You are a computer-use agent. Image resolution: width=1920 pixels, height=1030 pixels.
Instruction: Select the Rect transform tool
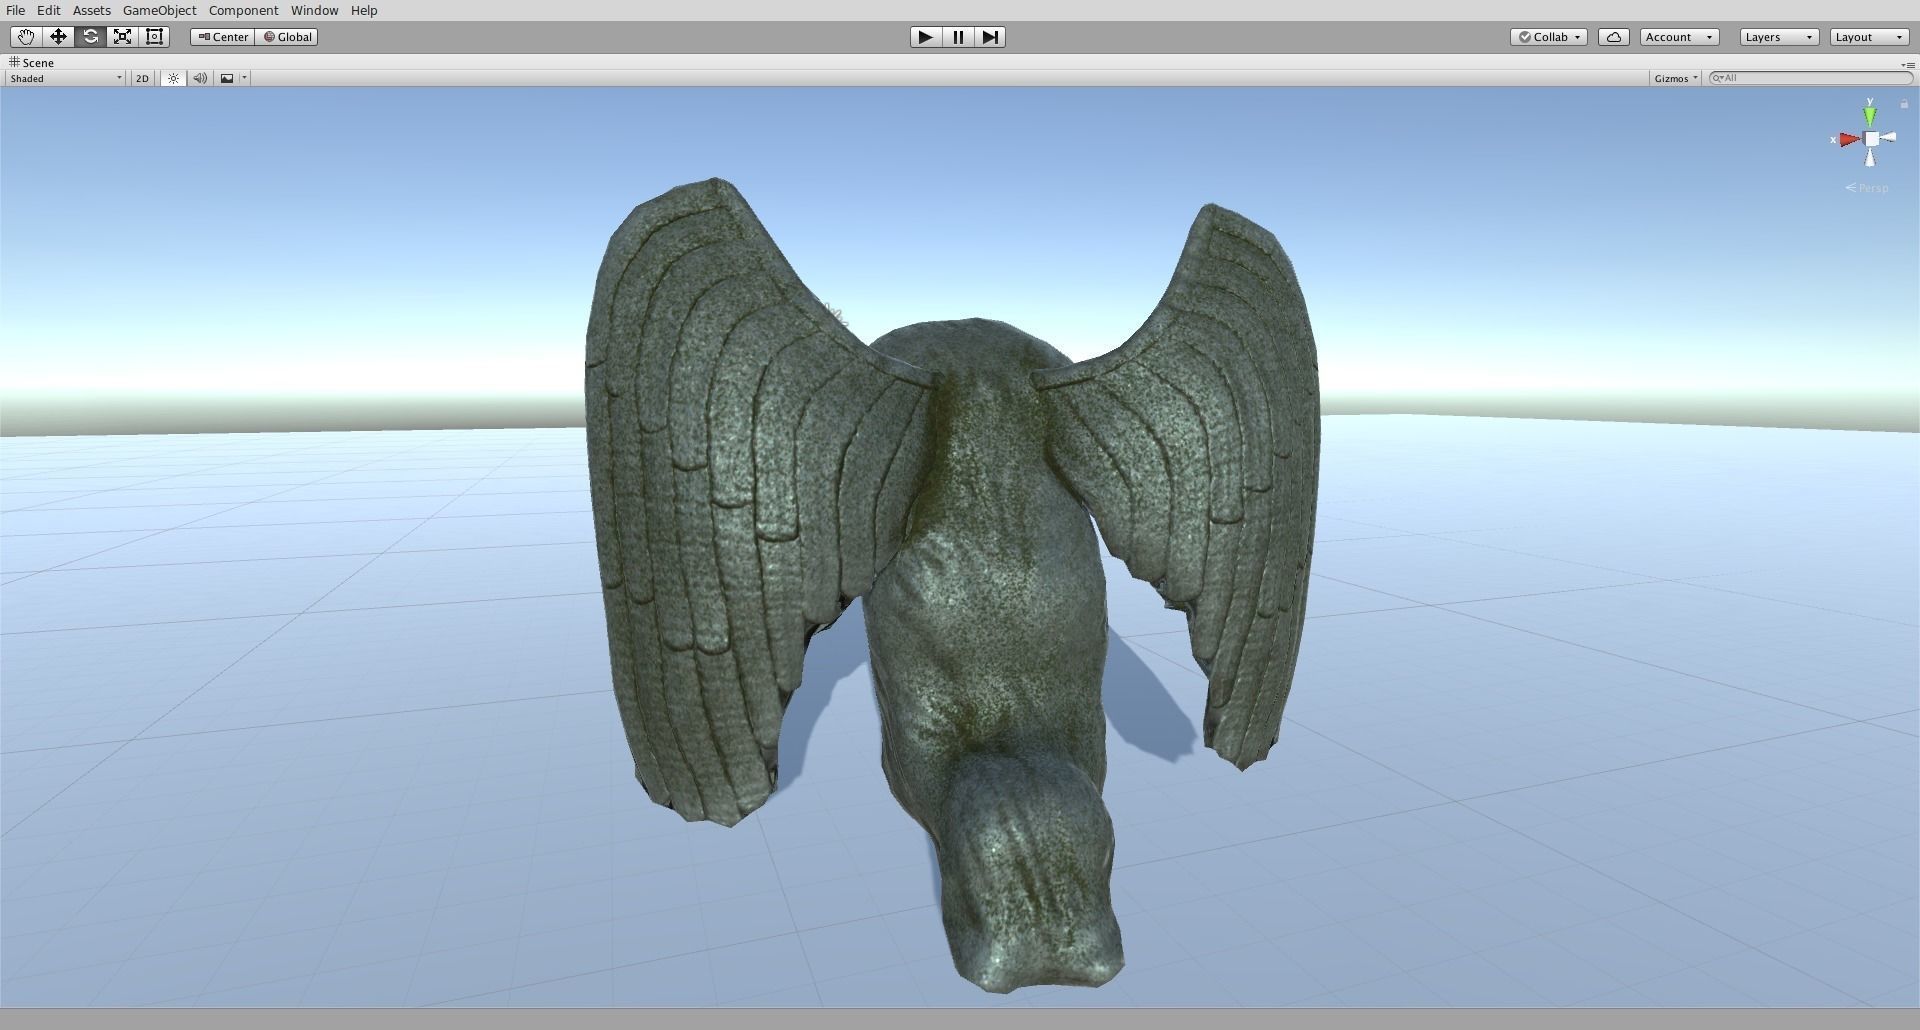154,37
